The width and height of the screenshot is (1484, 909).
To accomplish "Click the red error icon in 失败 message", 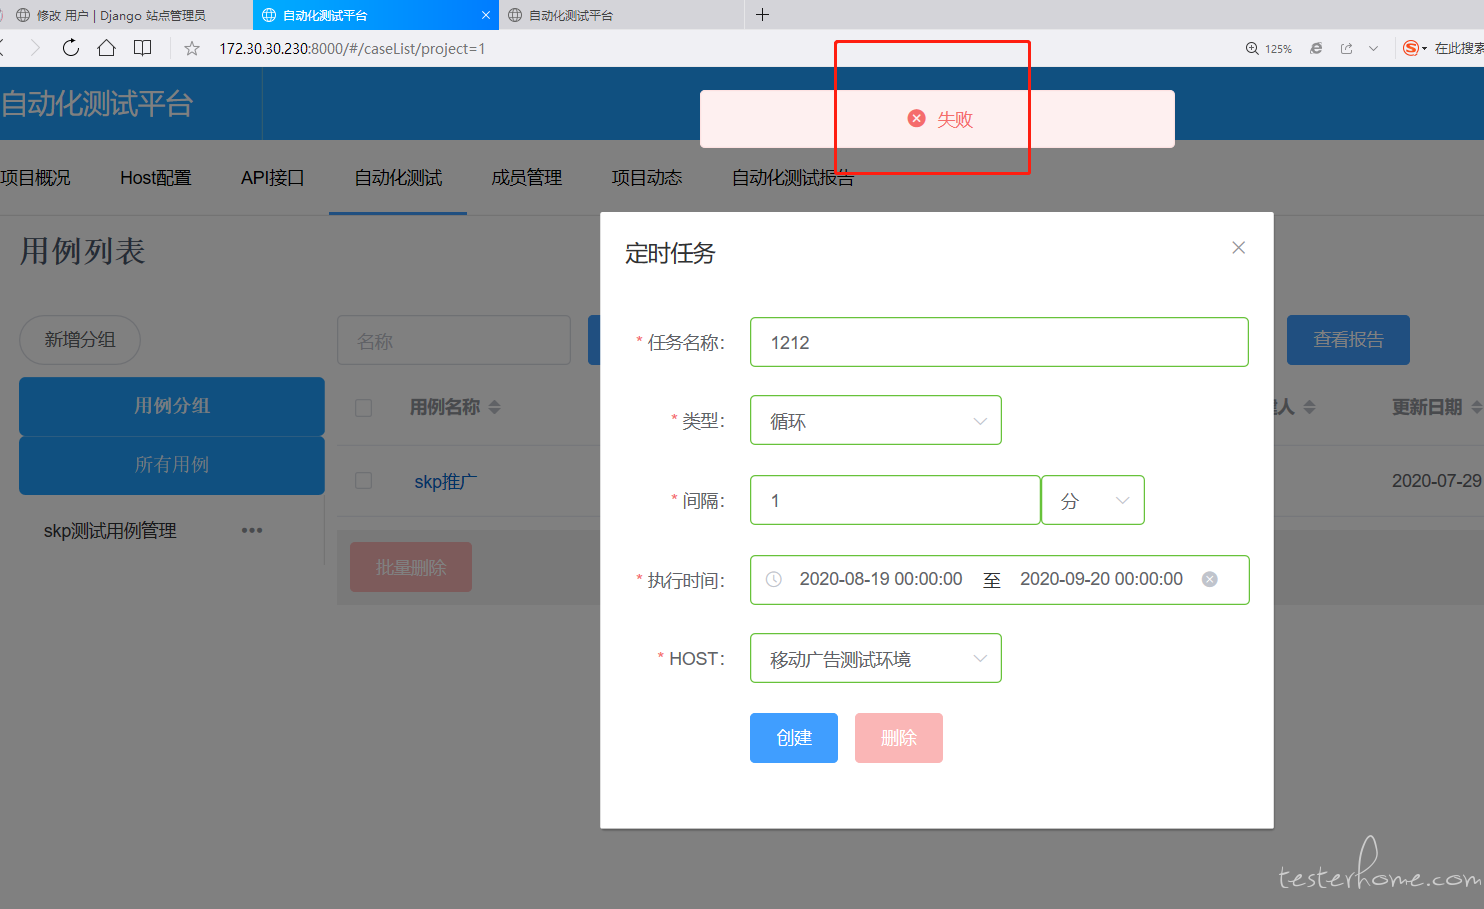I will 916,118.
